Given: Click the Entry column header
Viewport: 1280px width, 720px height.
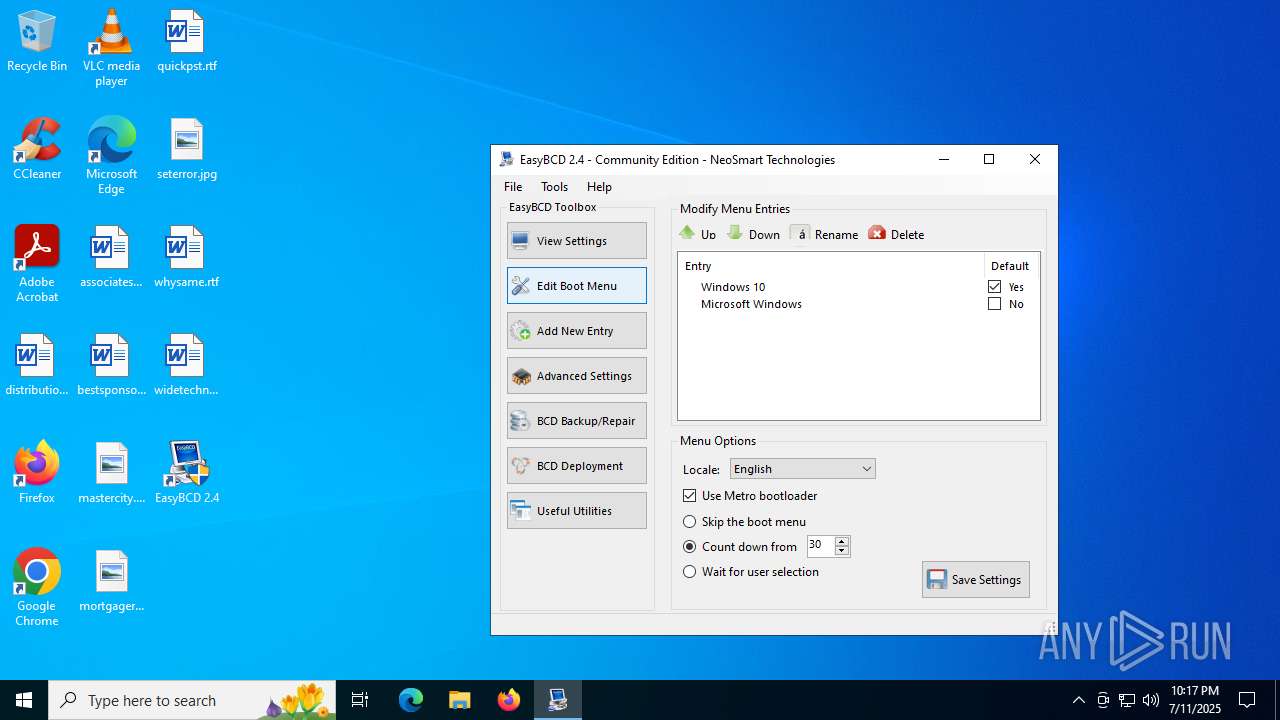Looking at the screenshot, I should (831, 266).
